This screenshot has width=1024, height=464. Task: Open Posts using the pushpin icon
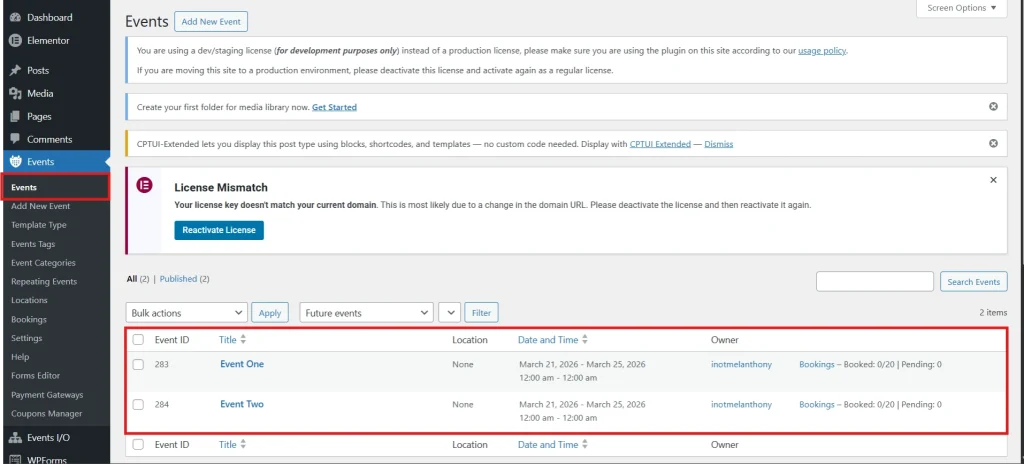point(16,71)
